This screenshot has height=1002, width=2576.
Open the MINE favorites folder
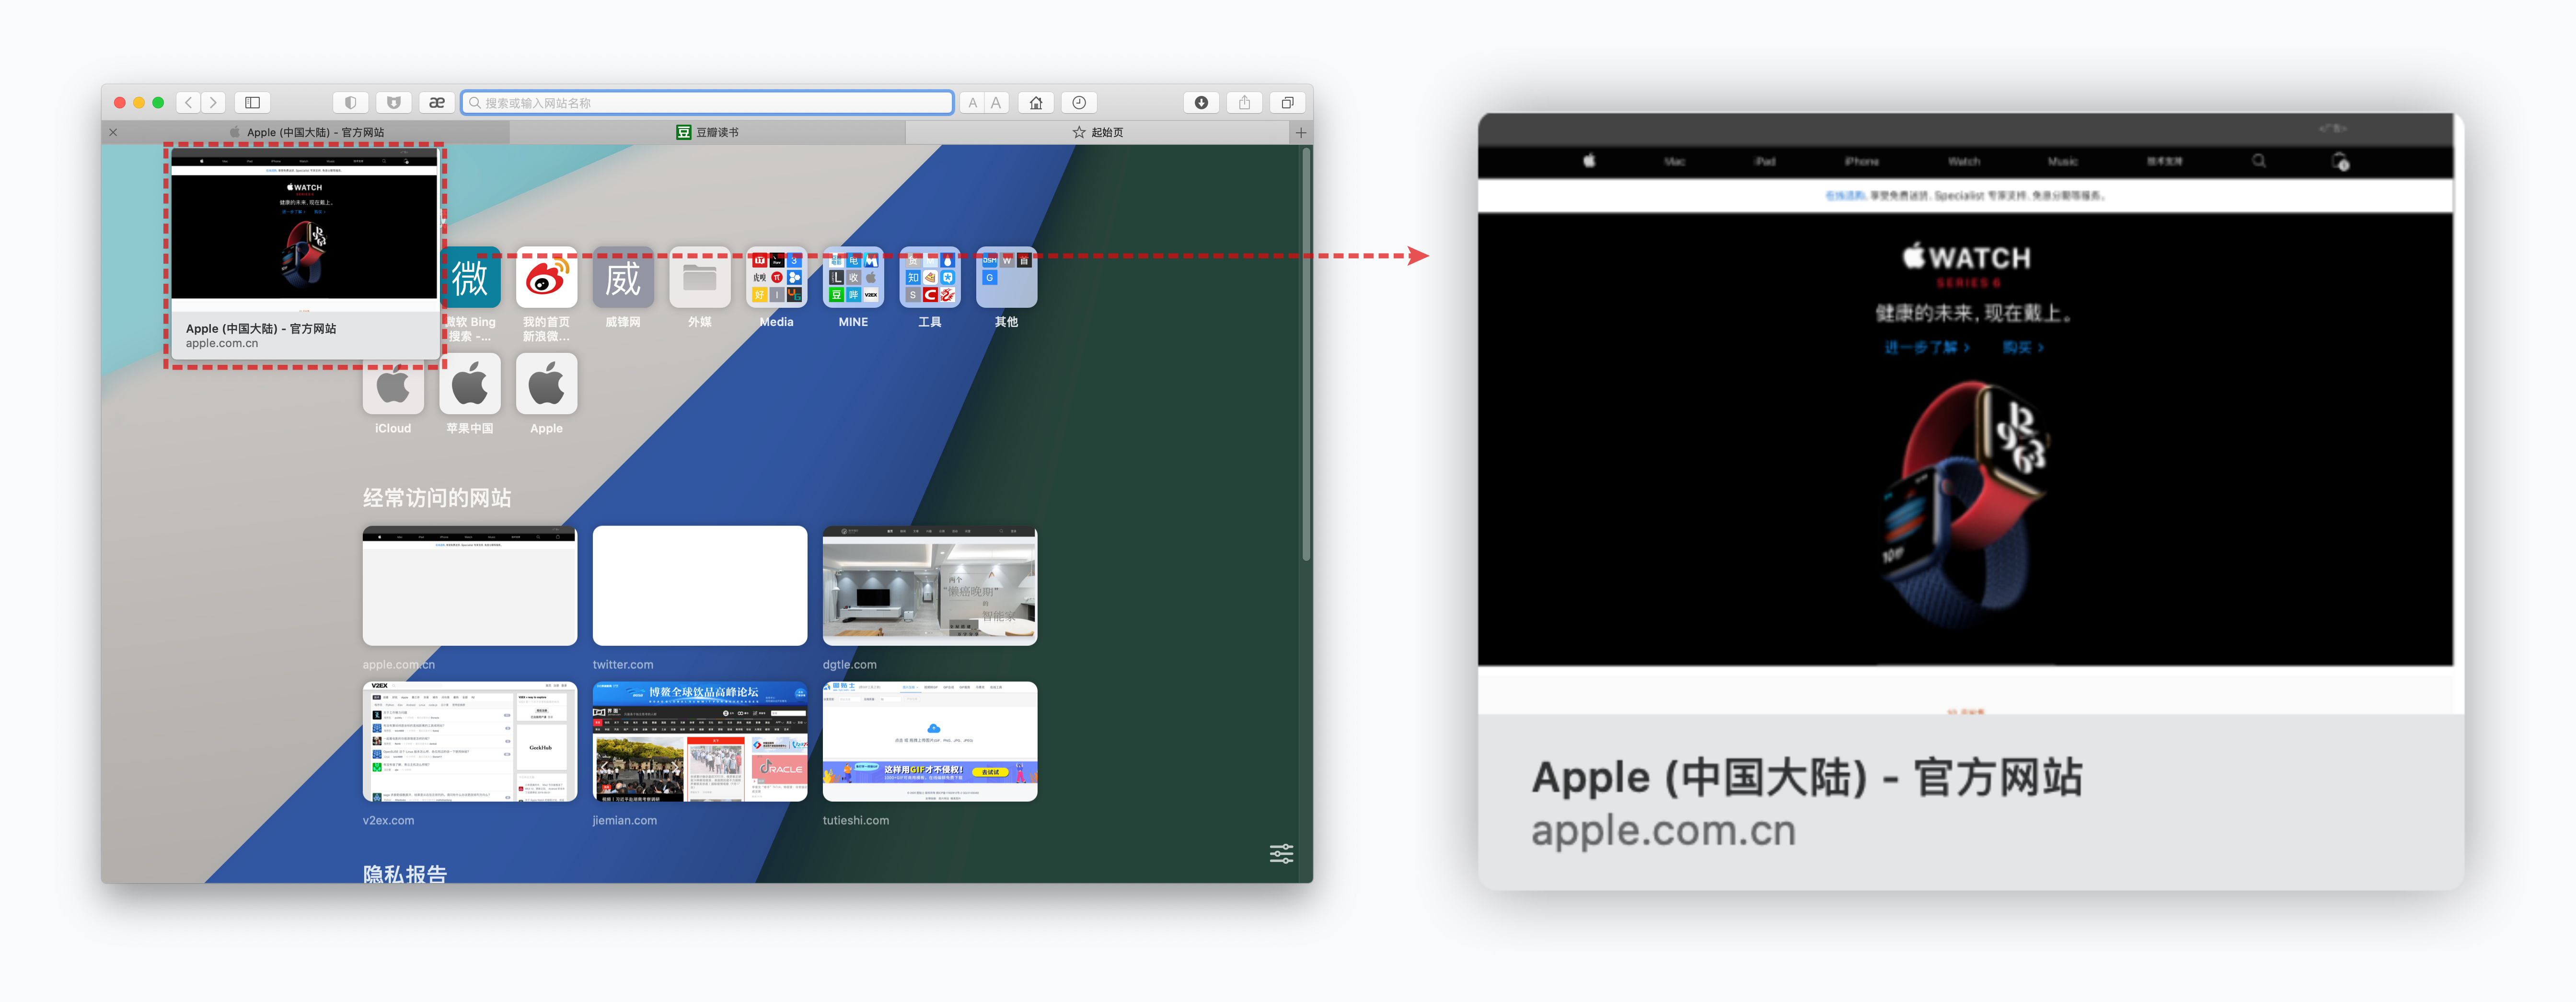click(853, 277)
